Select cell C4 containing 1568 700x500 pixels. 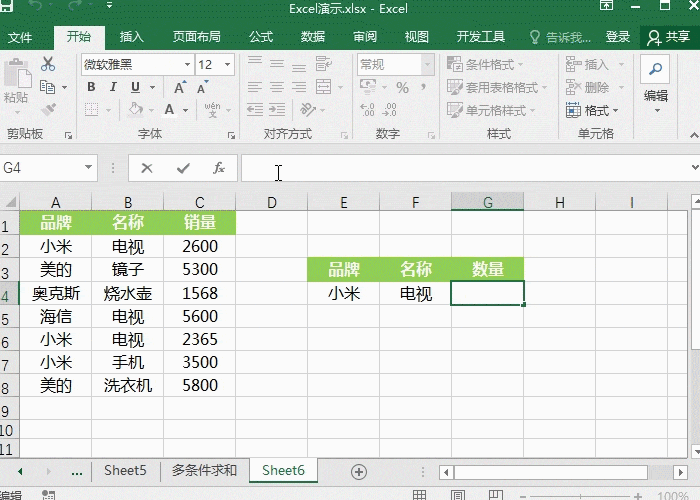coord(200,294)
